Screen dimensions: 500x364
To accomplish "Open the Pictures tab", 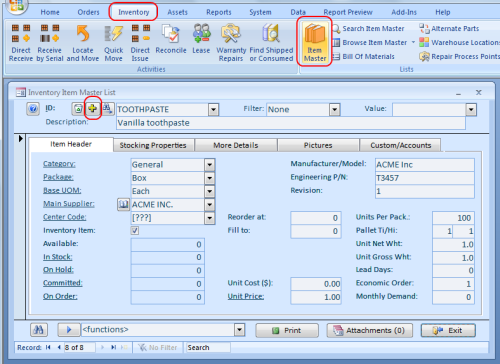I will tap(318, 145).
